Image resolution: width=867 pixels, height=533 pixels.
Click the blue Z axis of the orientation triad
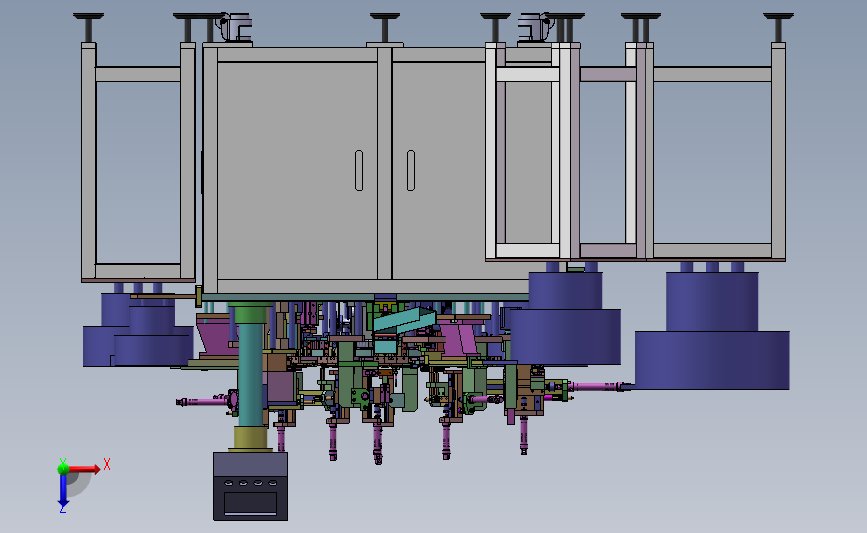click(63, 491)
